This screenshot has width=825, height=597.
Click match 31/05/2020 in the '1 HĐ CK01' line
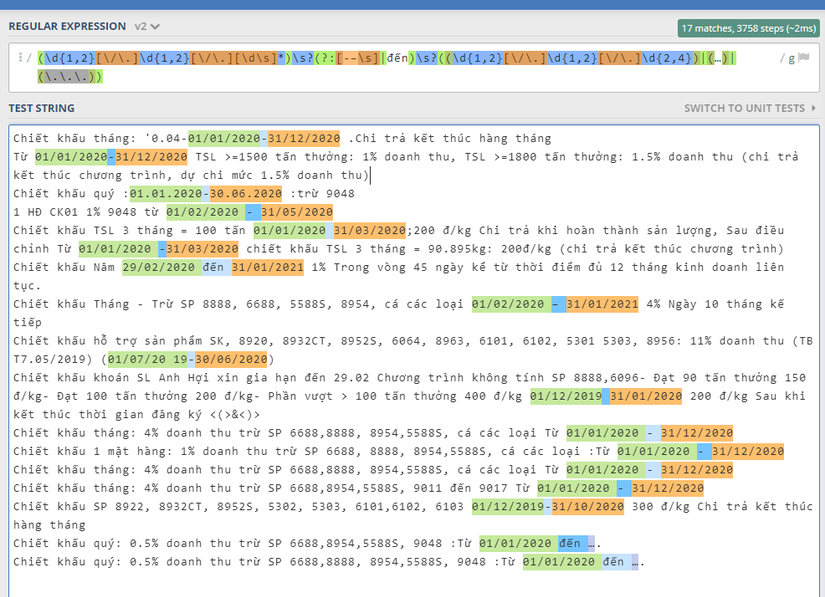pos(297,212)
